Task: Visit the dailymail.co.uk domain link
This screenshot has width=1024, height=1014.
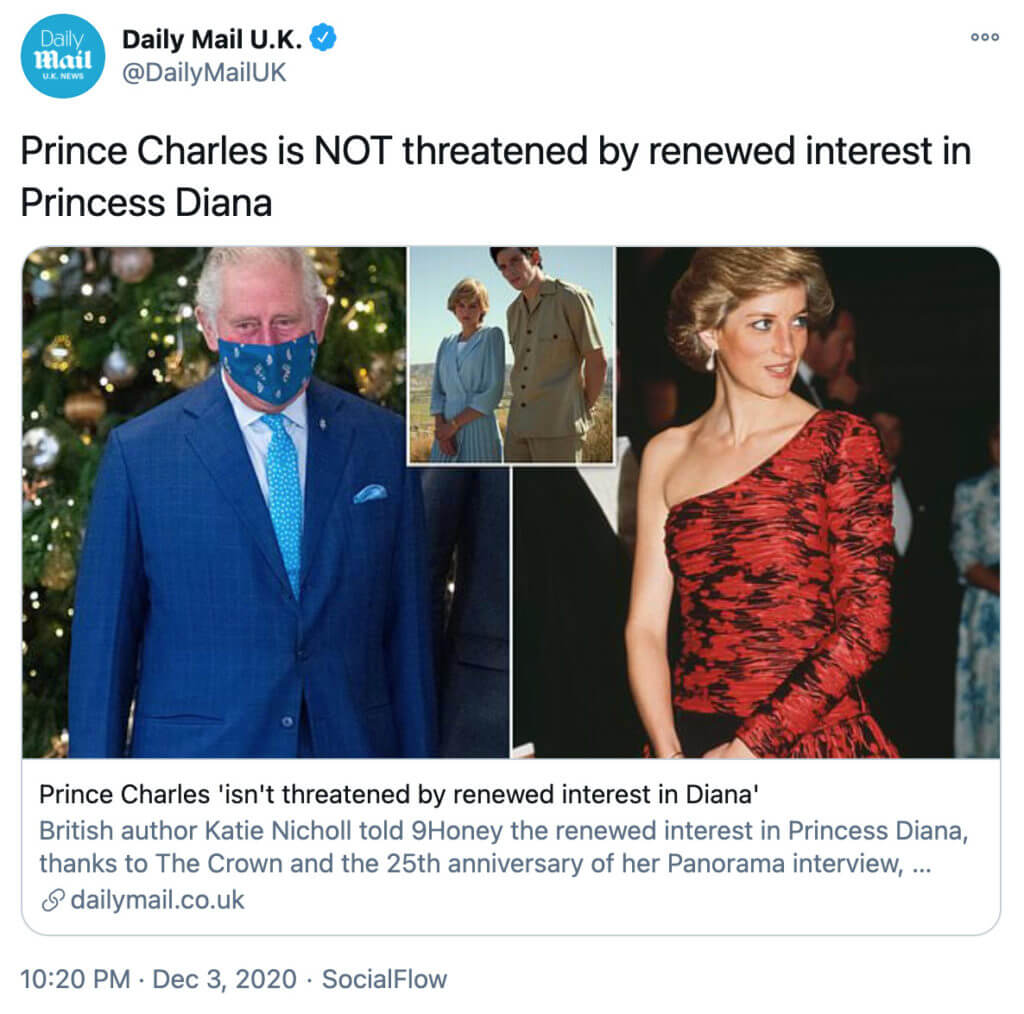Action: [157, 900]
